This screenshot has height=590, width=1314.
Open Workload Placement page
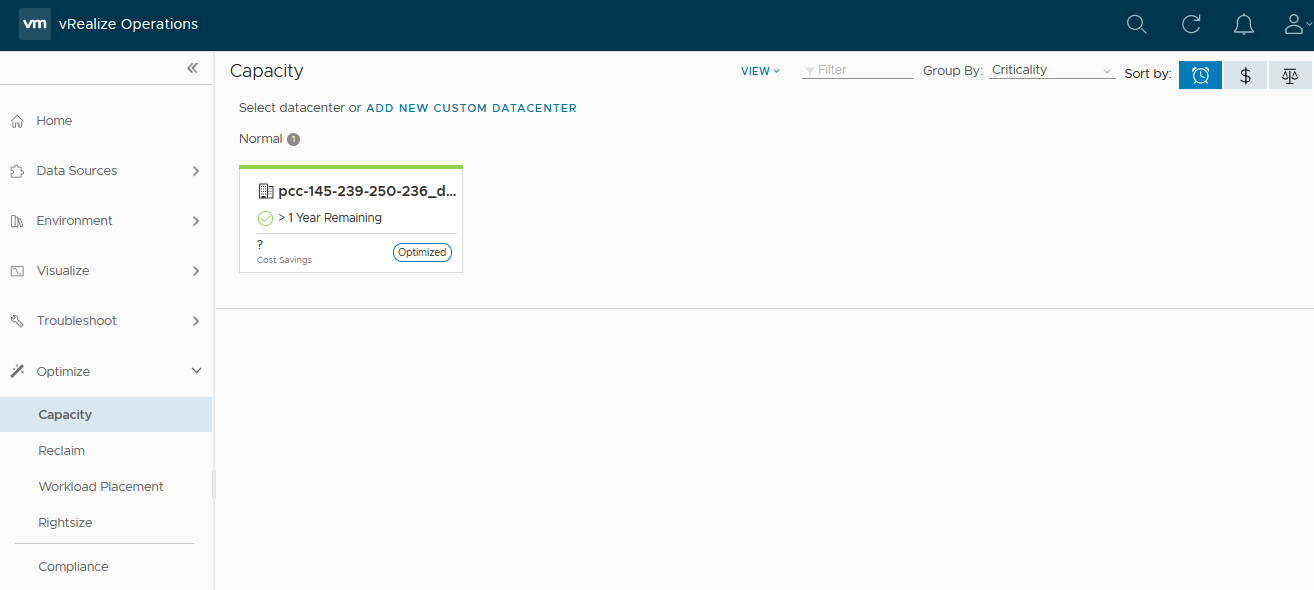(x=101, y=487)
